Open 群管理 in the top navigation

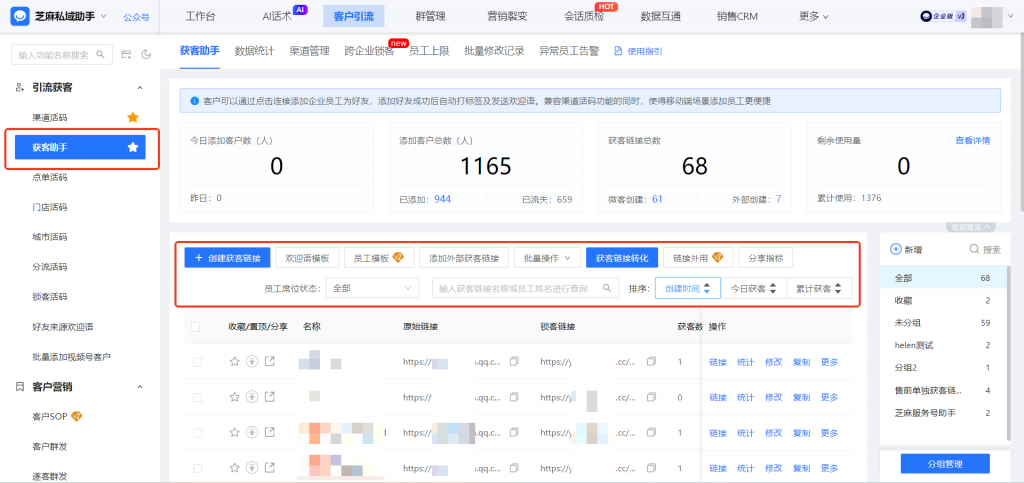[430, 16]
